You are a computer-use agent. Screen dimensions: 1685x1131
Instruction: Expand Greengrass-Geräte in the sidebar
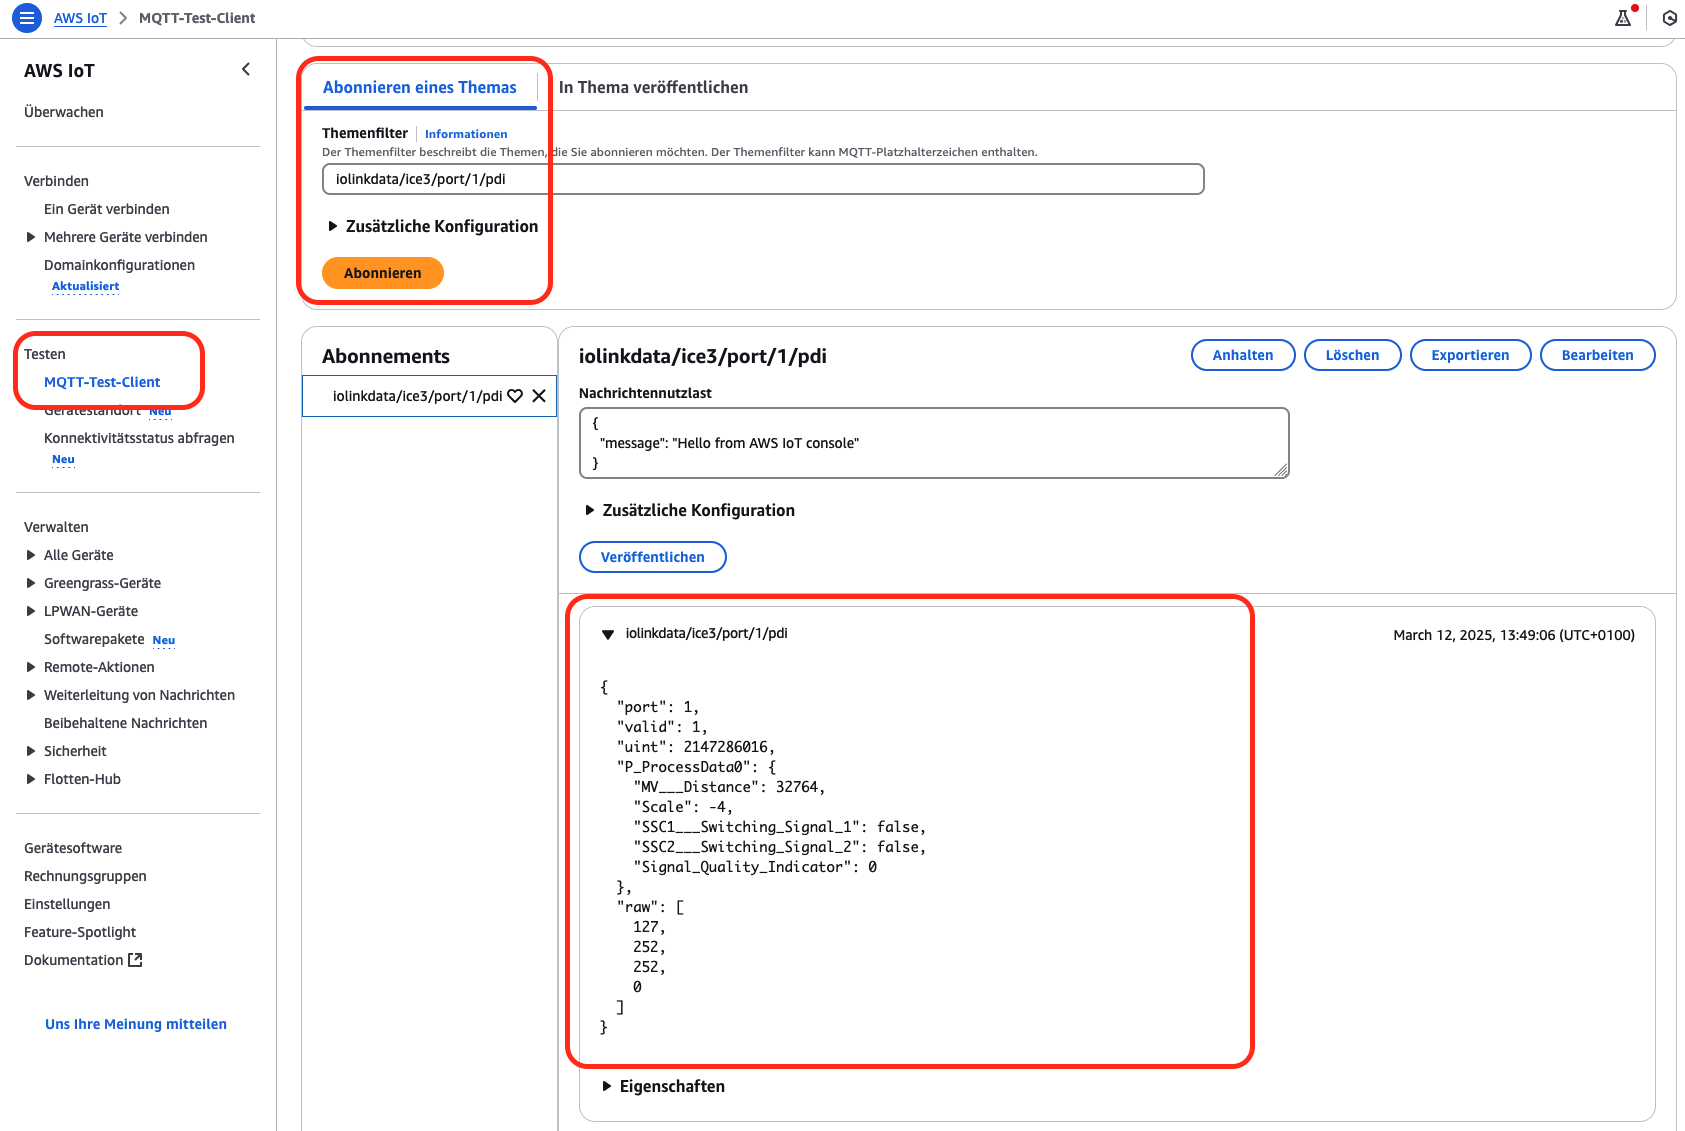point(31,583)
